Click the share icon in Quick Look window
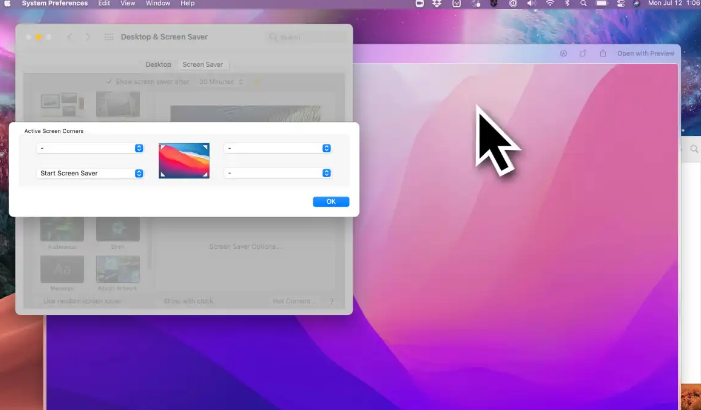 (x=603, y=53)
